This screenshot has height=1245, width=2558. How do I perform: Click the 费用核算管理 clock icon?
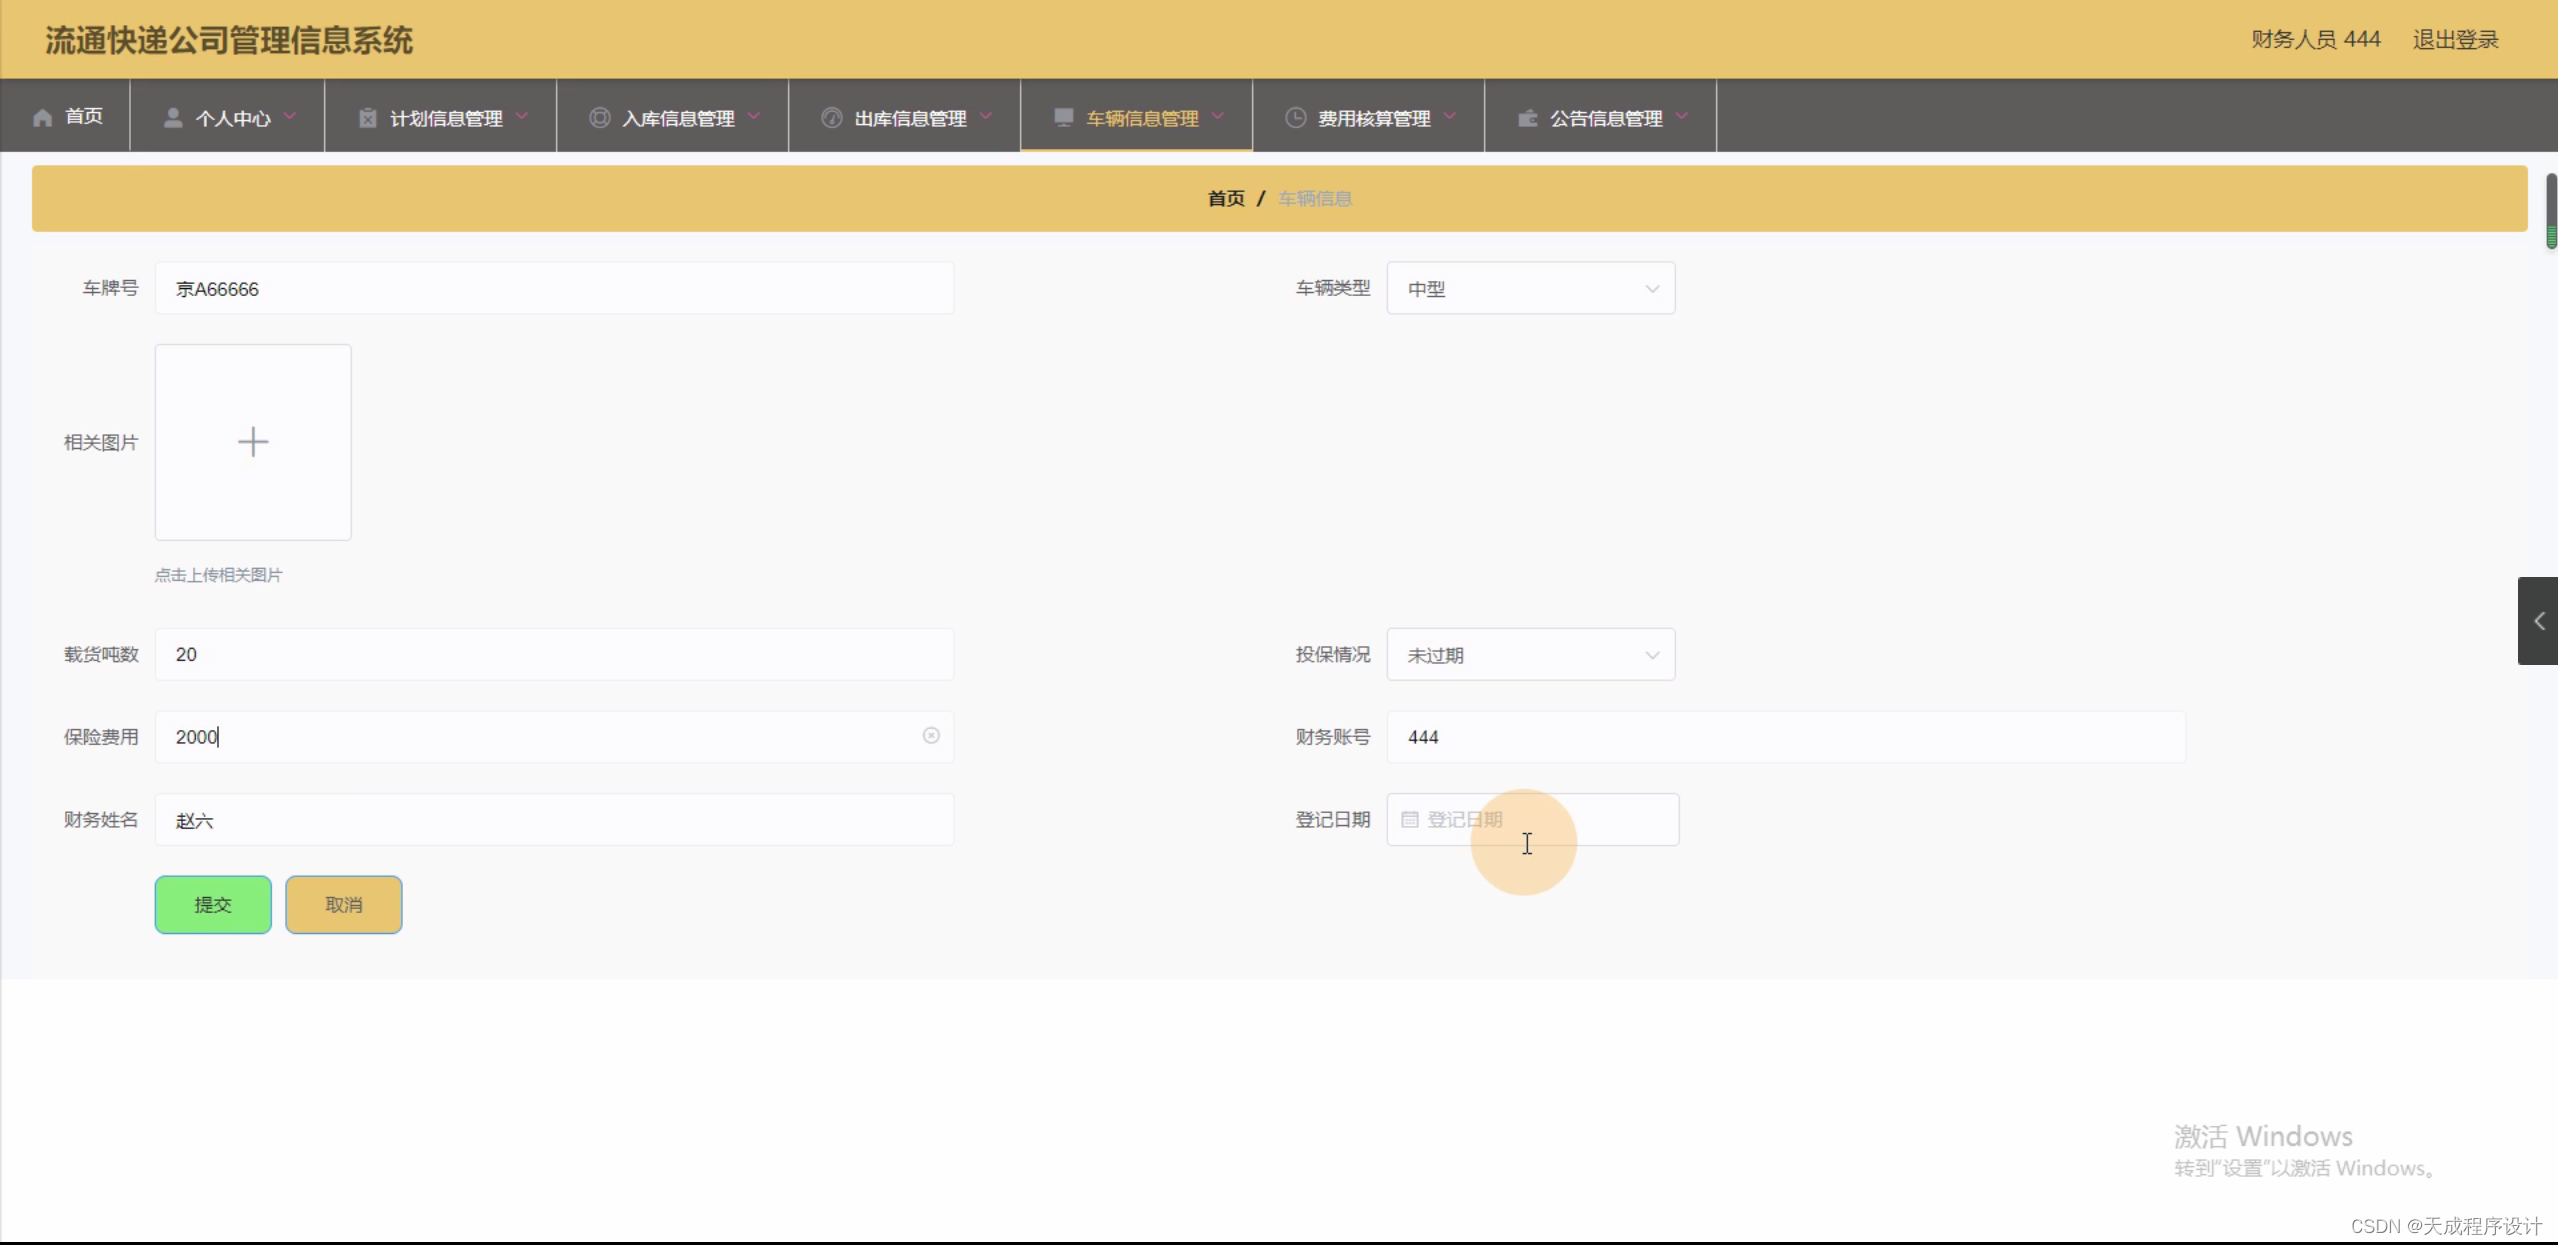tap(1294, 116)
